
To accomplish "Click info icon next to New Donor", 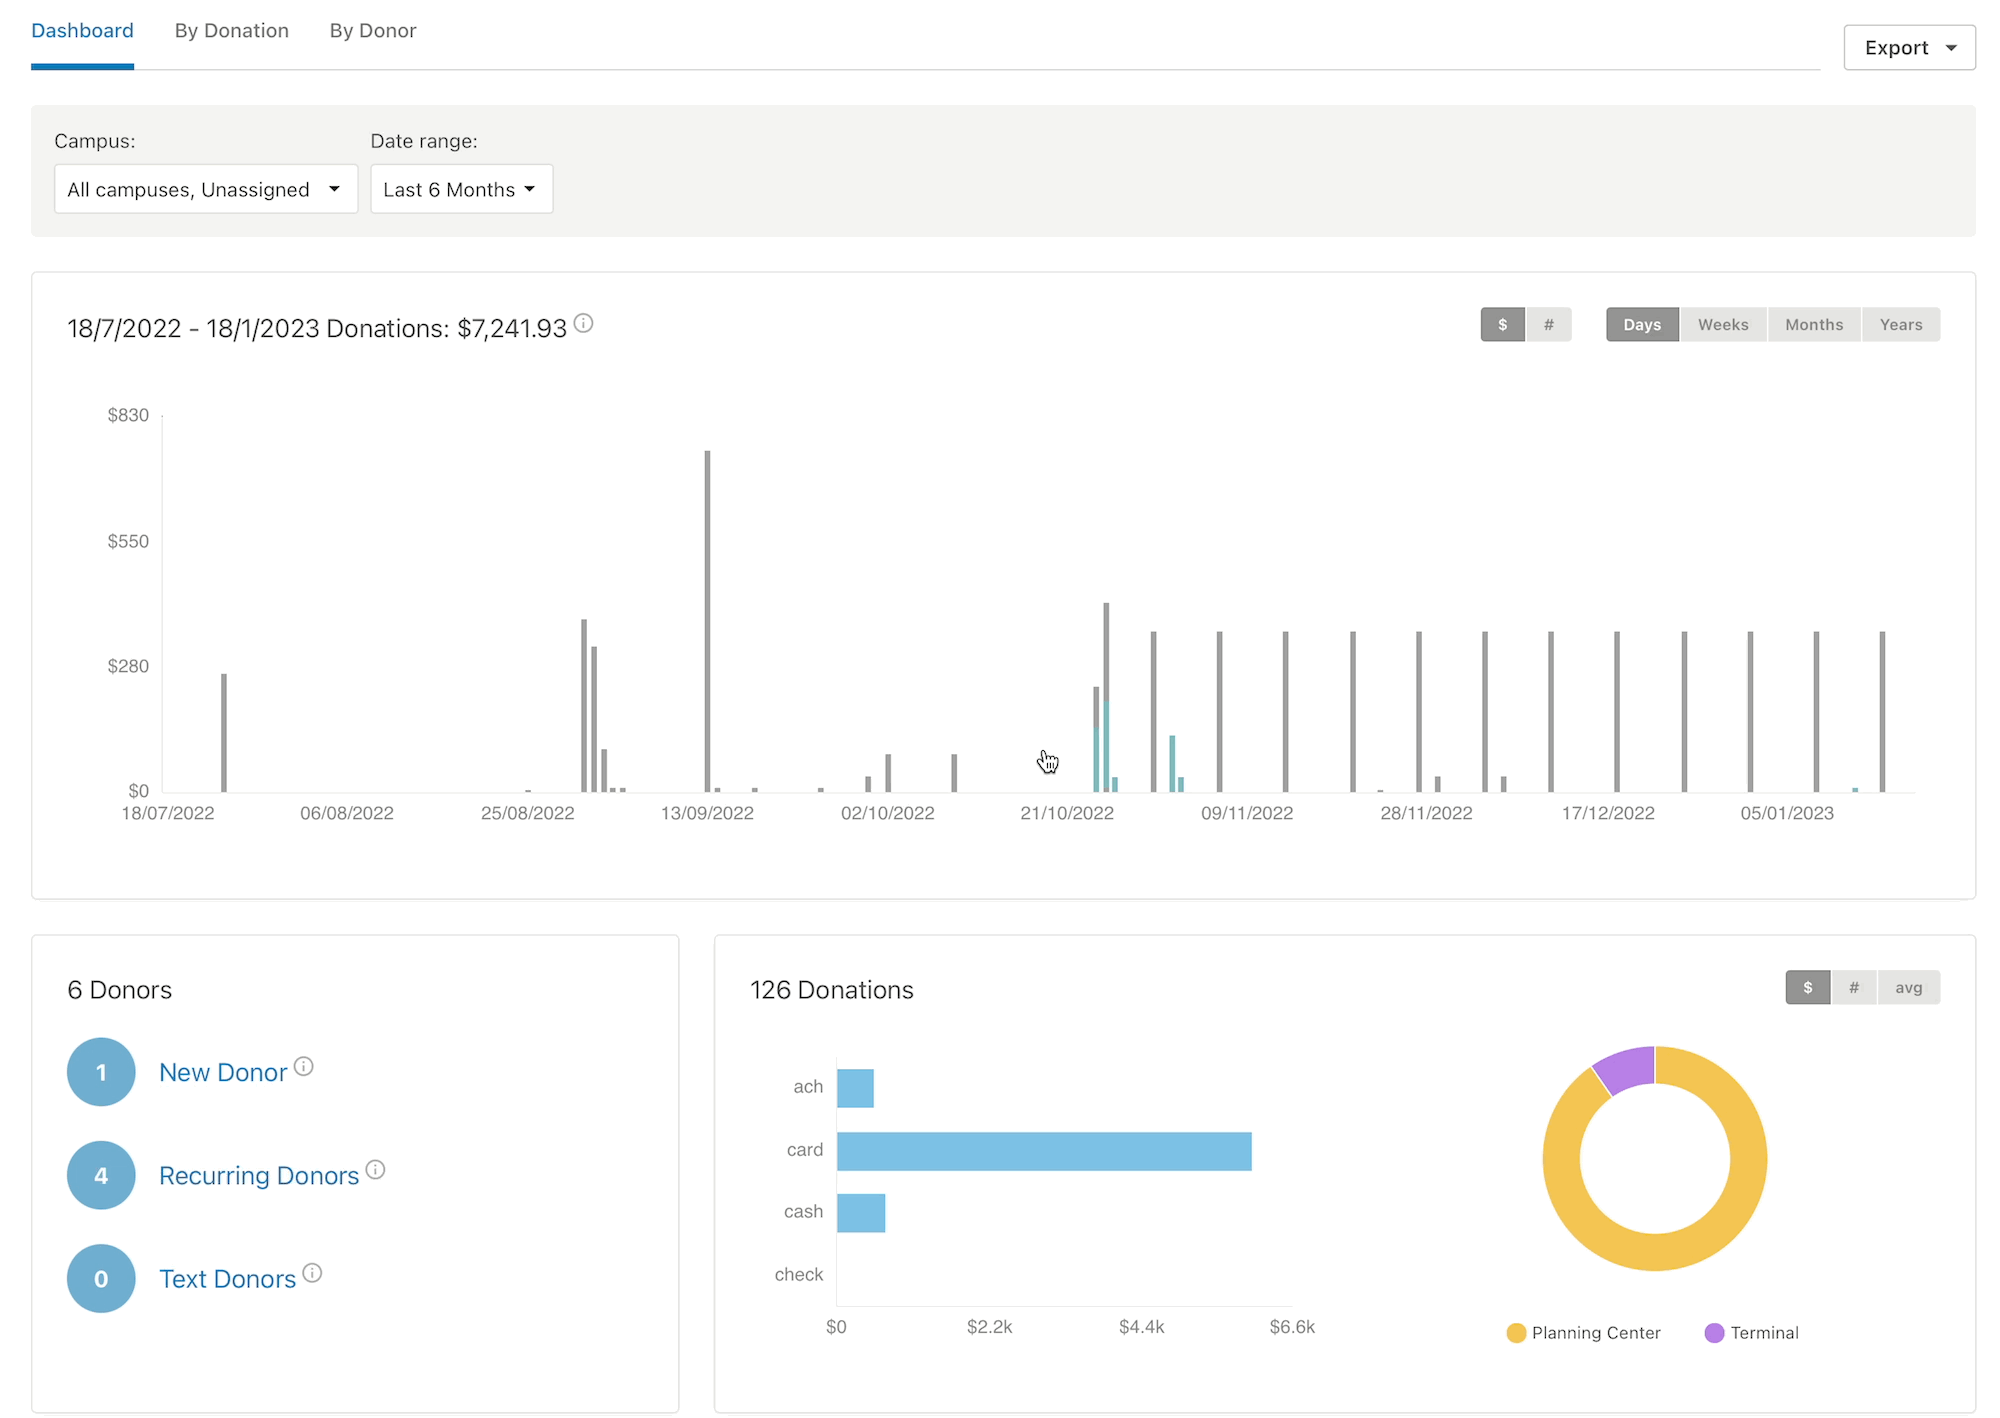I will click(304, 1067).
